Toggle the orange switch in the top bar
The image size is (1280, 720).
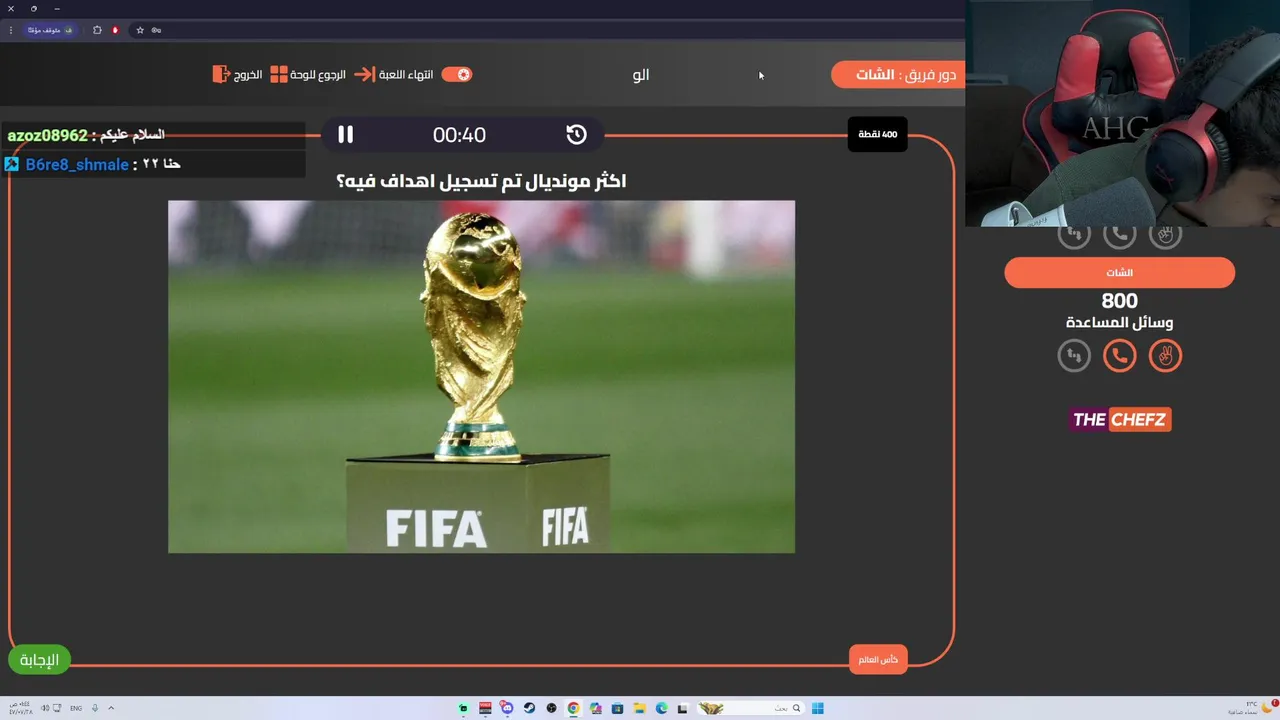(x=457, y=74)
